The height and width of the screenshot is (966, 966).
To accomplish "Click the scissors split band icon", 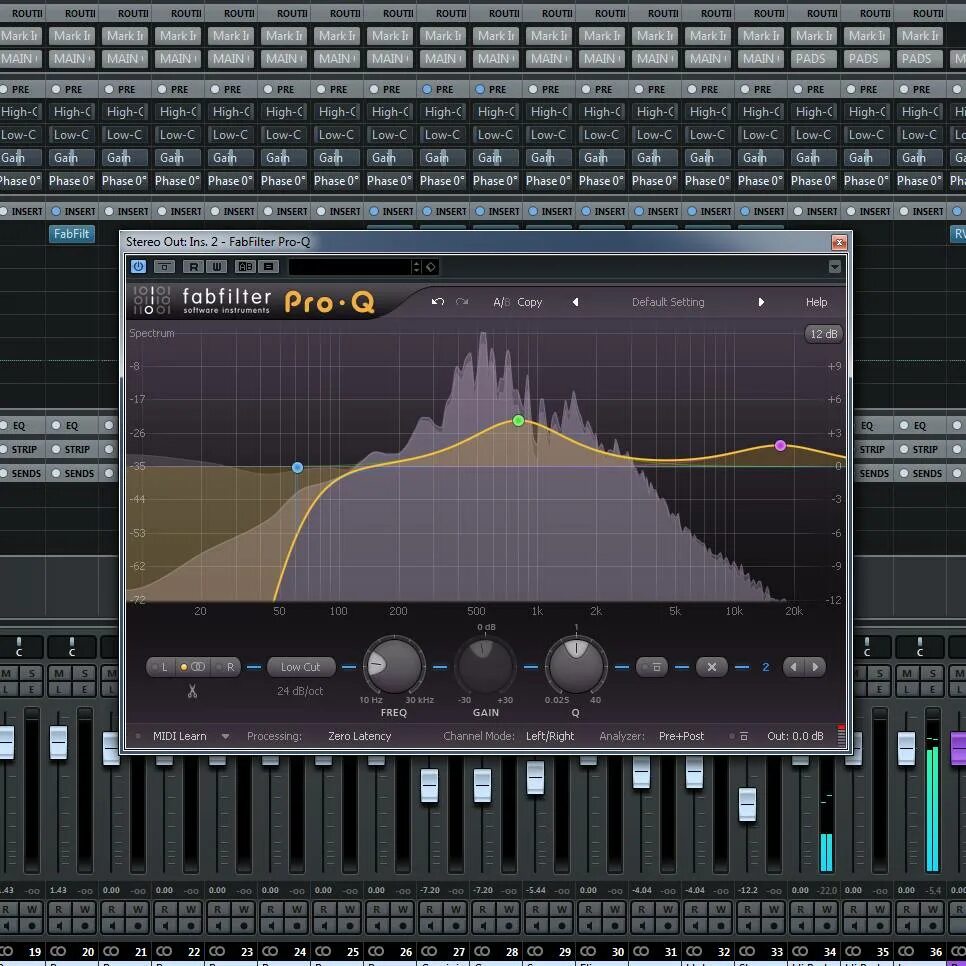I will tap(192, 691).
